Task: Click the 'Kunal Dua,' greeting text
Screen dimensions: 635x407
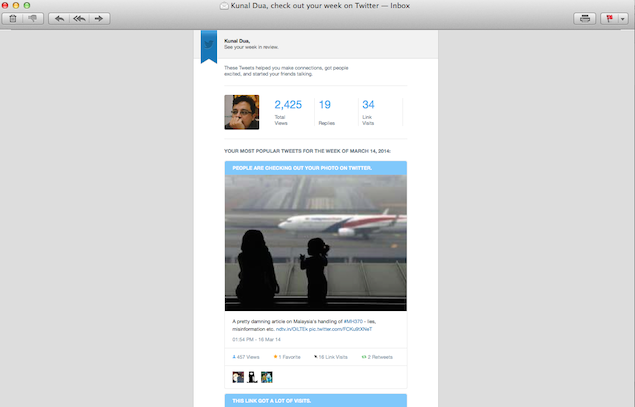Action: click(237, 41)
